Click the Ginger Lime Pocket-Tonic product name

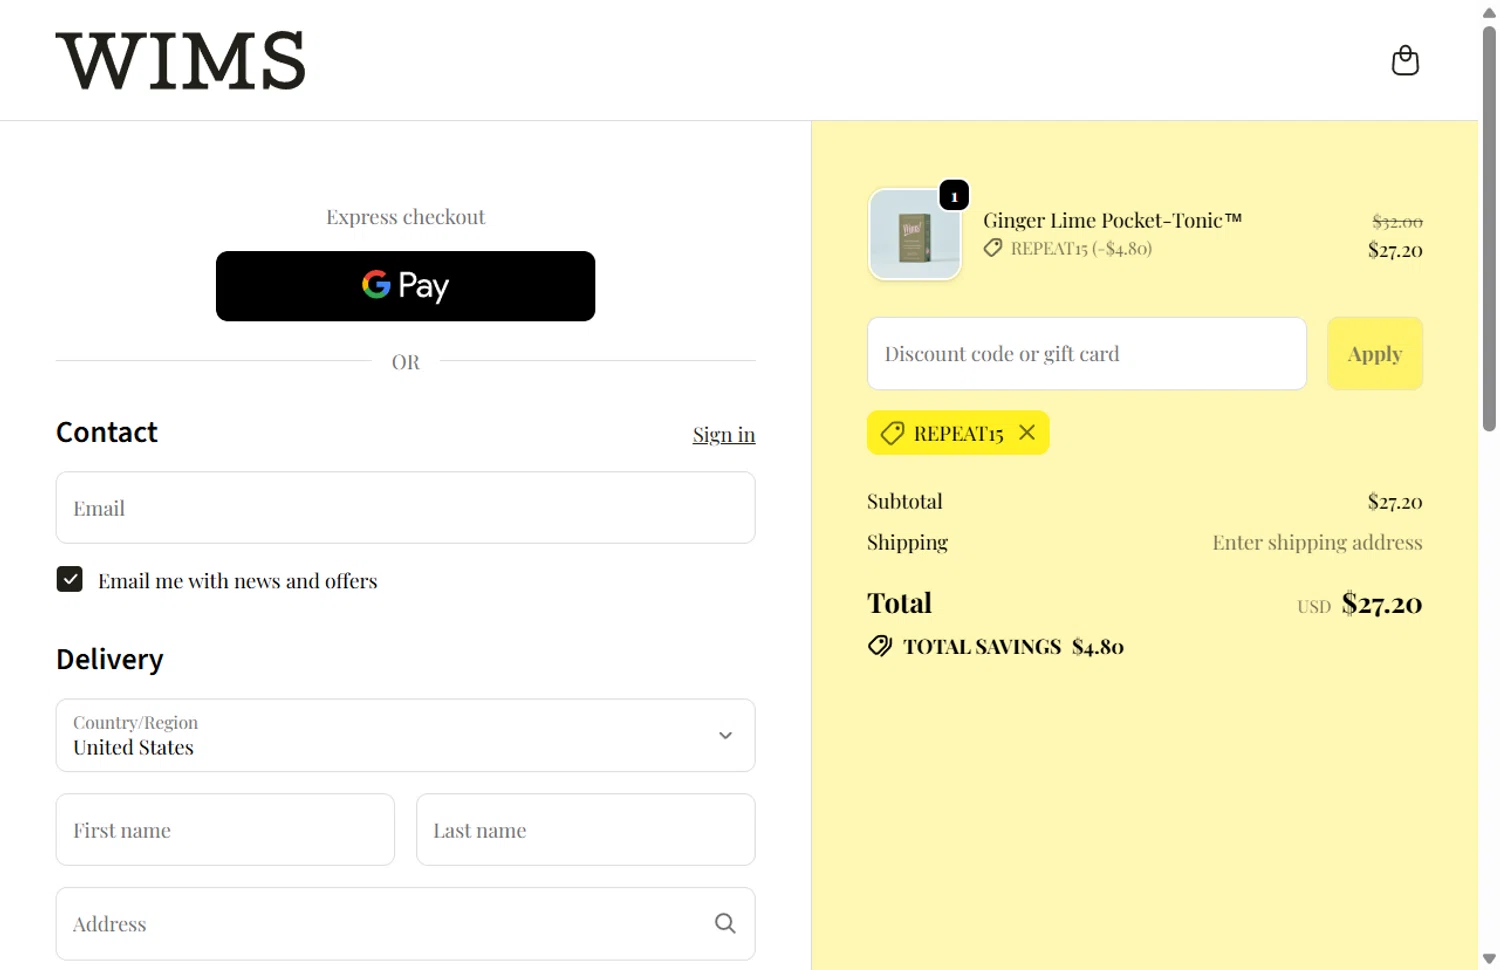1112,220
